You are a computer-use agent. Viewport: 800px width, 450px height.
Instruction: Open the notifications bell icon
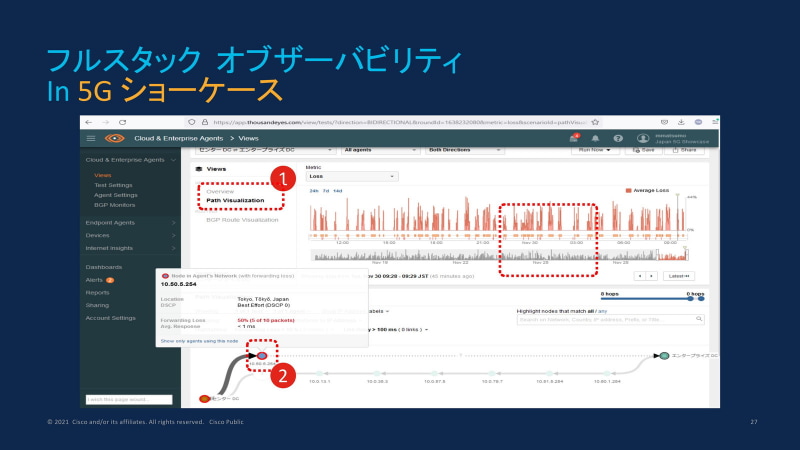click(x=595, y=138)
